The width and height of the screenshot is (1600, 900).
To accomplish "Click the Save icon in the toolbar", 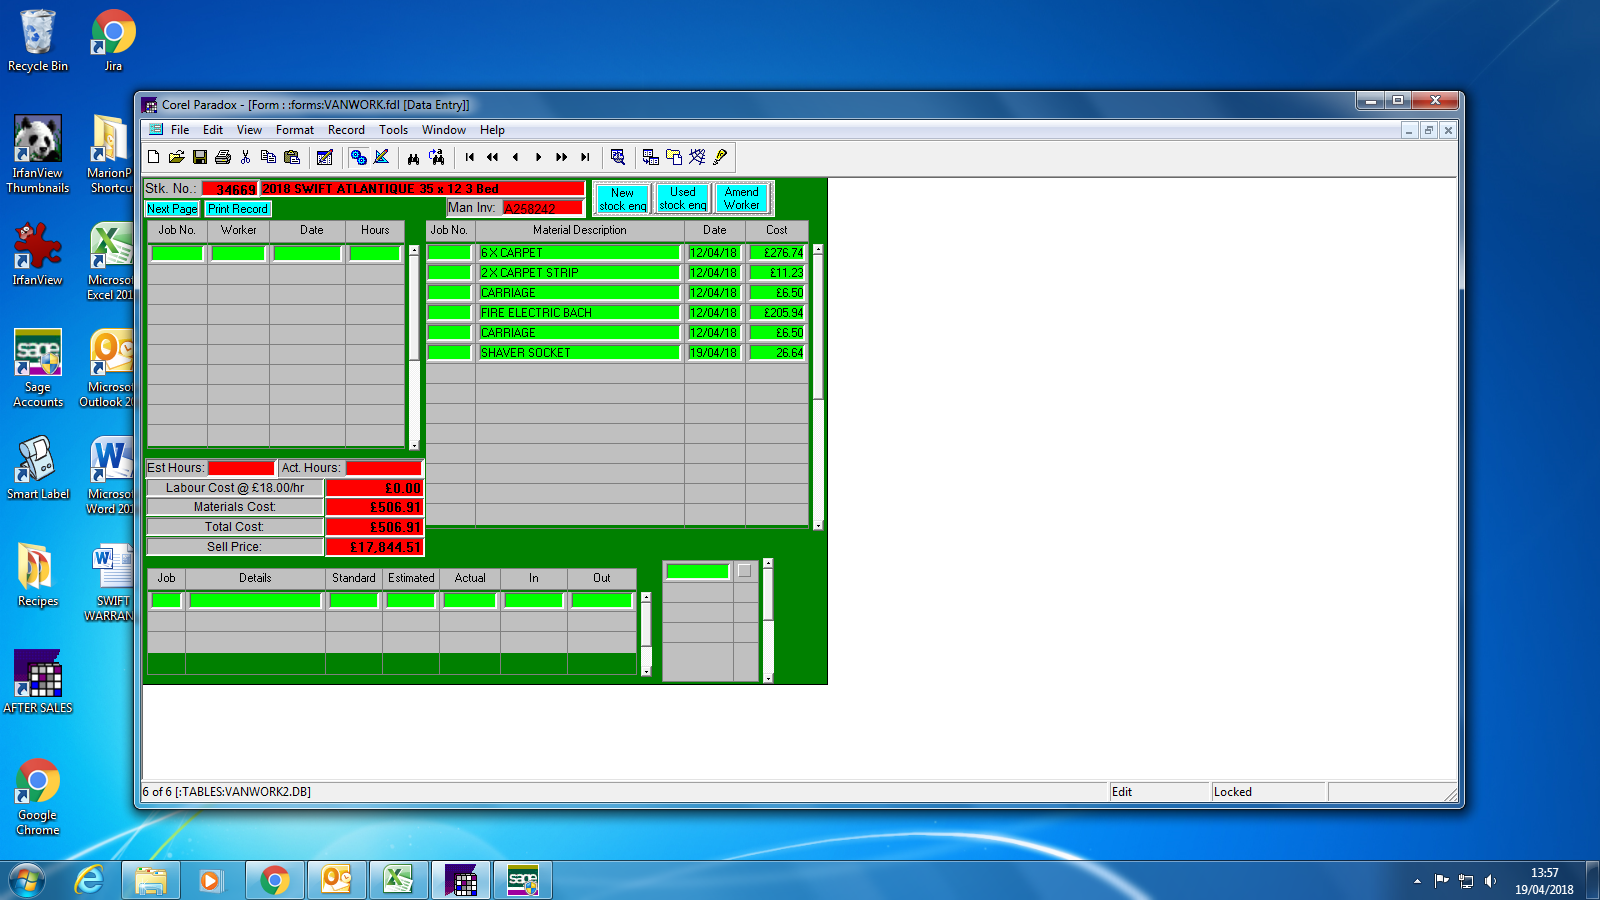I will (x=200, y=157).
